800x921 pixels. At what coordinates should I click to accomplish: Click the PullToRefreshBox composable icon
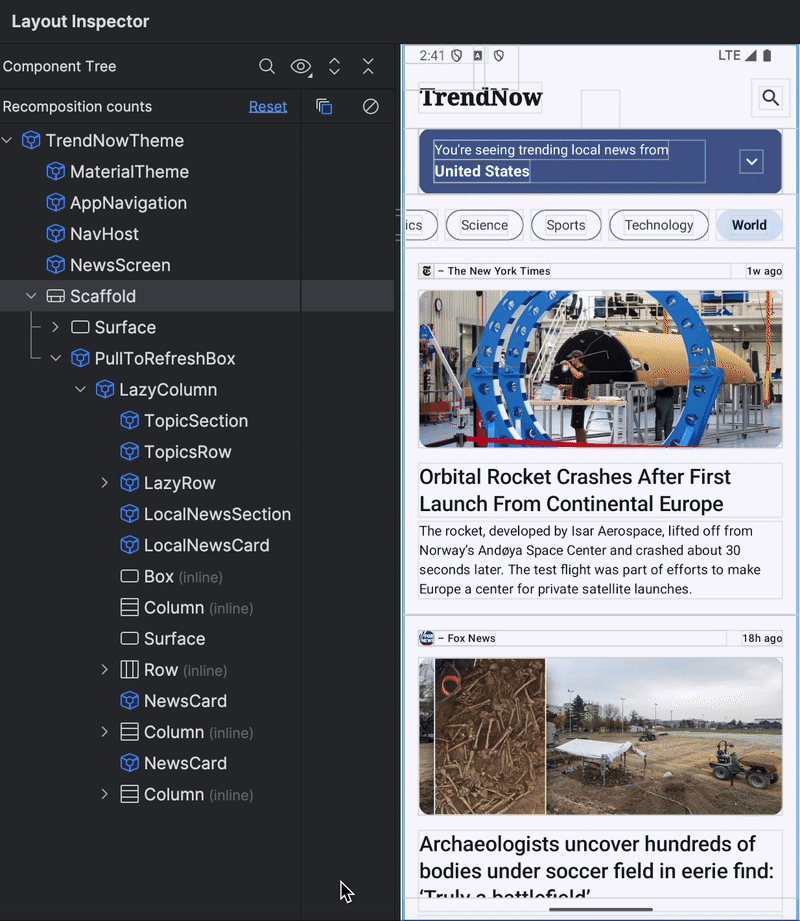click(80, 358)
